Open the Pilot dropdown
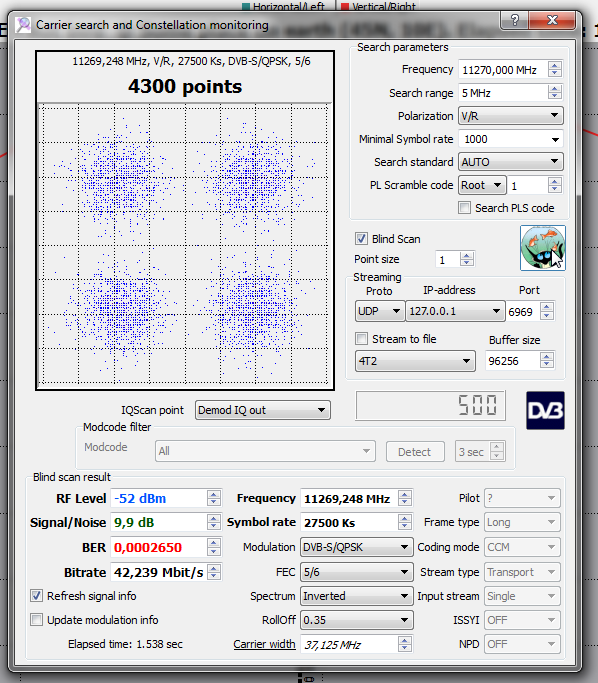The width and height of the screenshot is (598, 683). coord(522,498)
